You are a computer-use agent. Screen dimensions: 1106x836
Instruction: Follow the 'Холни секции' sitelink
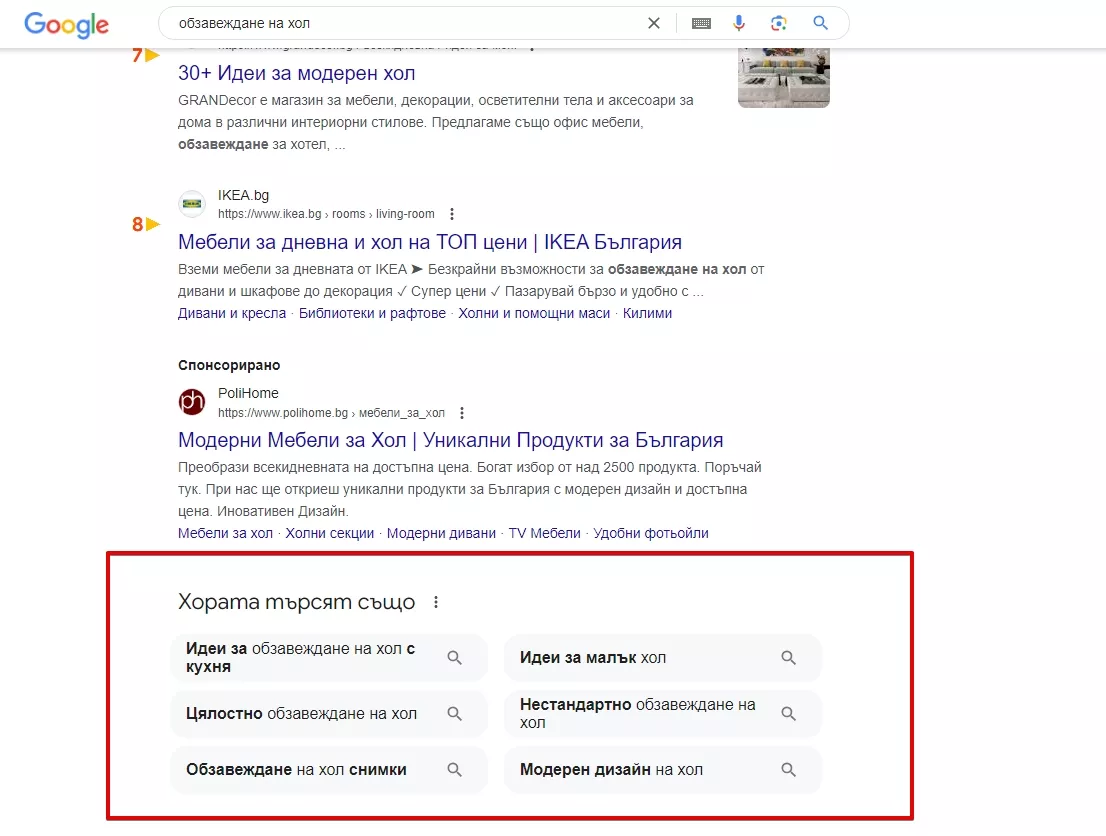tap(329, 533)
